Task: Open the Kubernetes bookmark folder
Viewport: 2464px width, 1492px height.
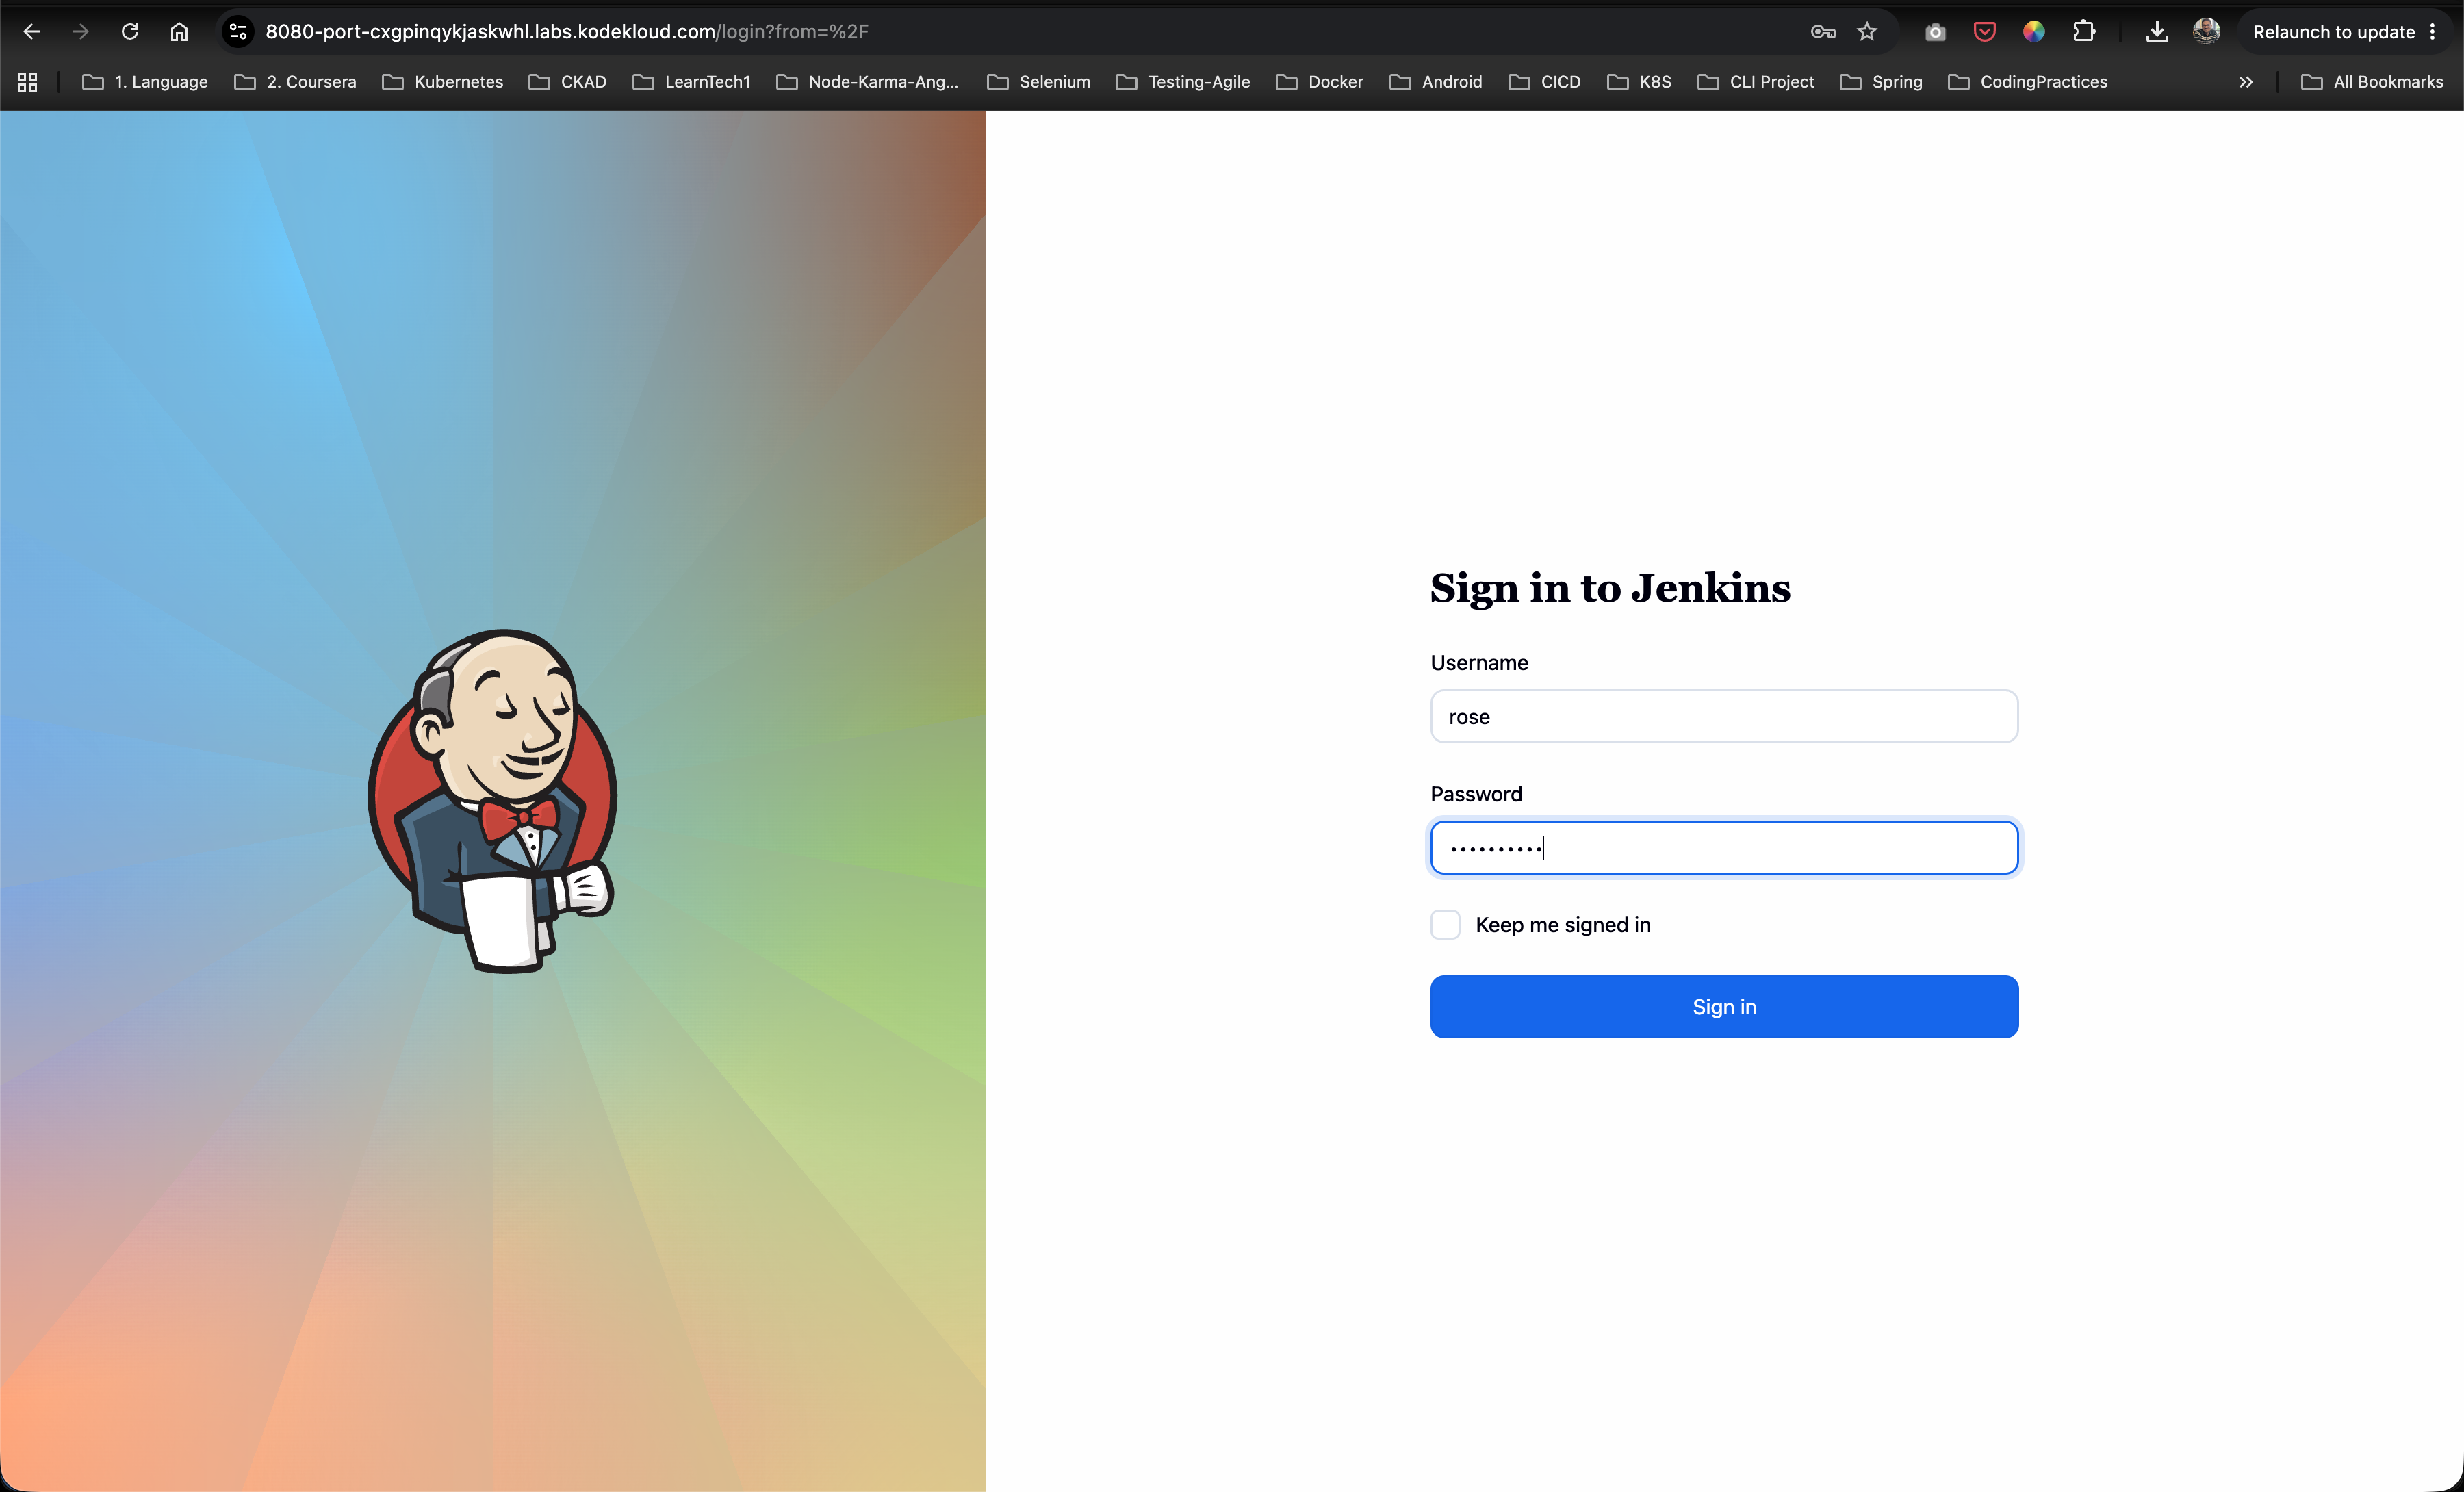Action: click(443, 82)
